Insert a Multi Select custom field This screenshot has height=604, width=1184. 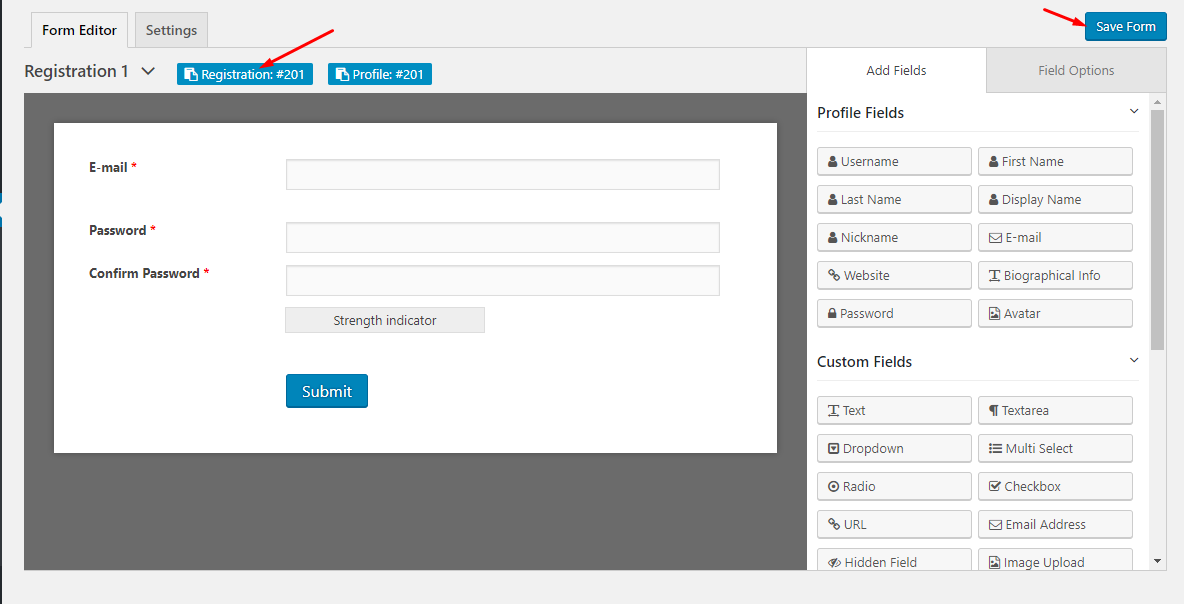coord(1055,448)
